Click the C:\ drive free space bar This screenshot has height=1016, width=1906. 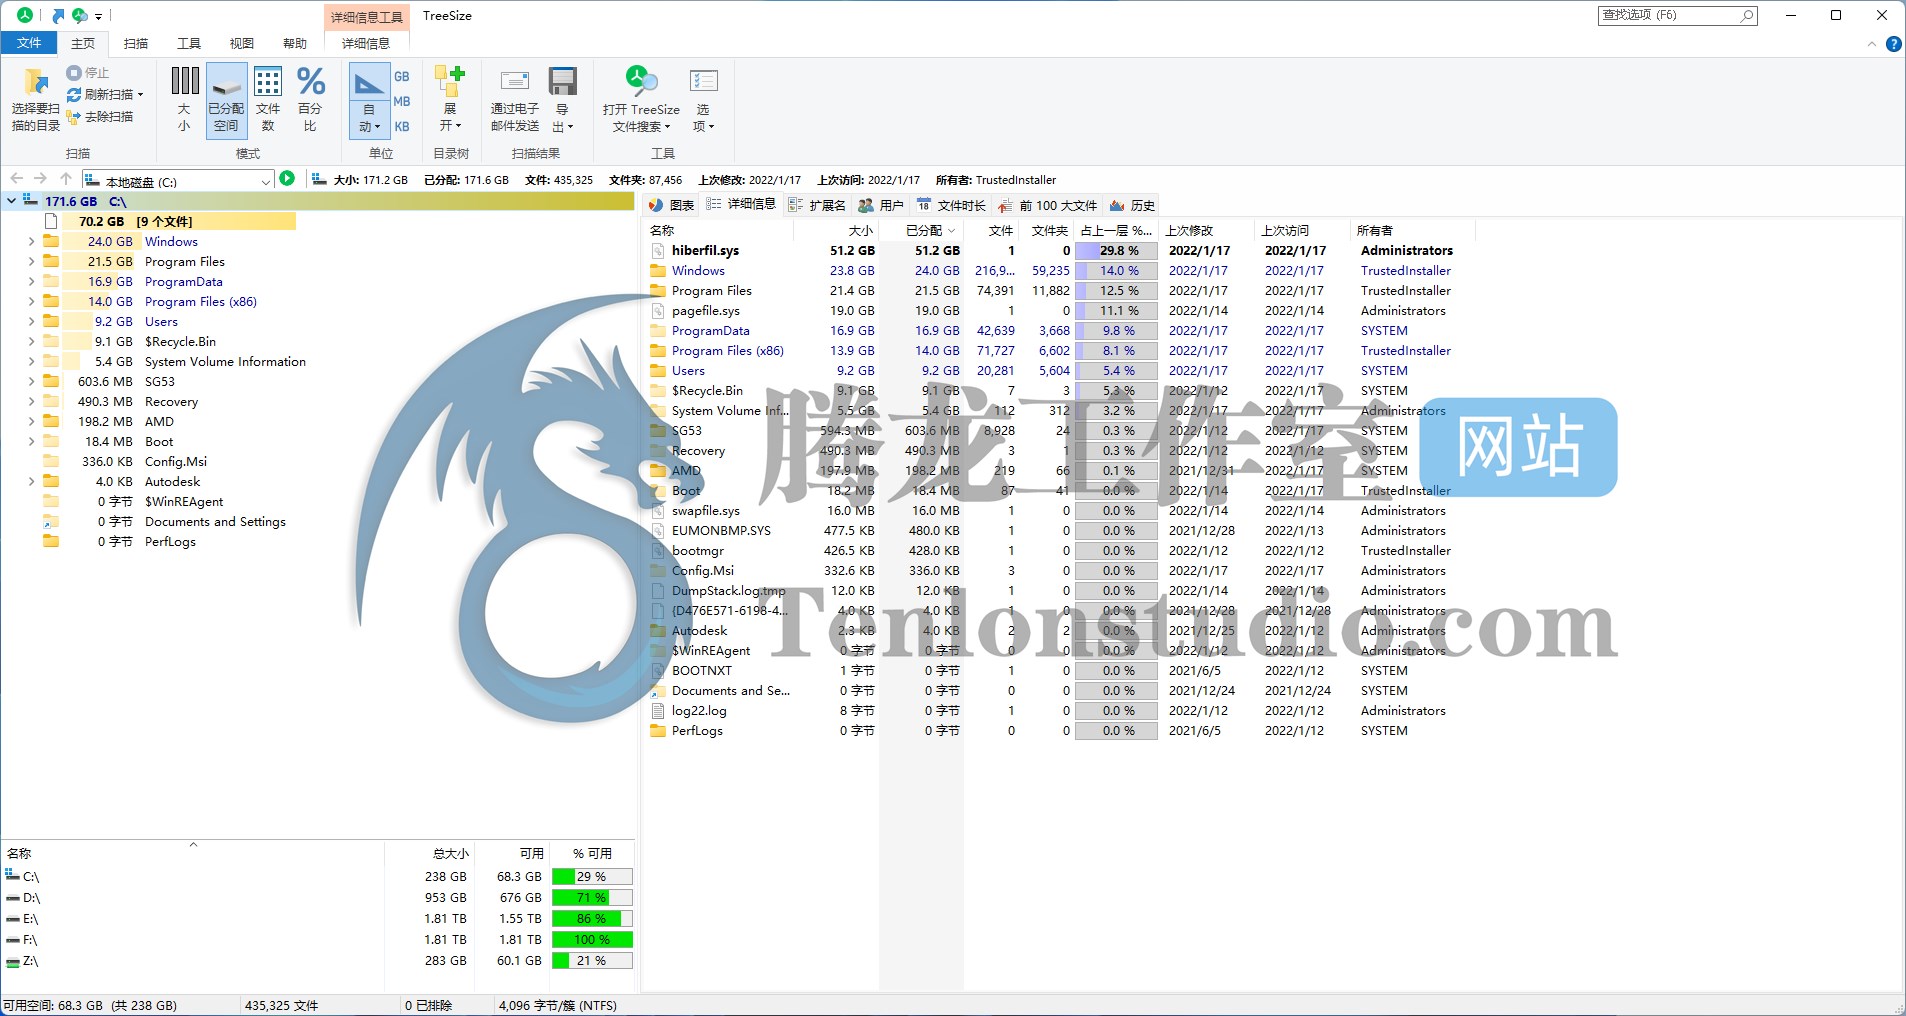point(592,877)
